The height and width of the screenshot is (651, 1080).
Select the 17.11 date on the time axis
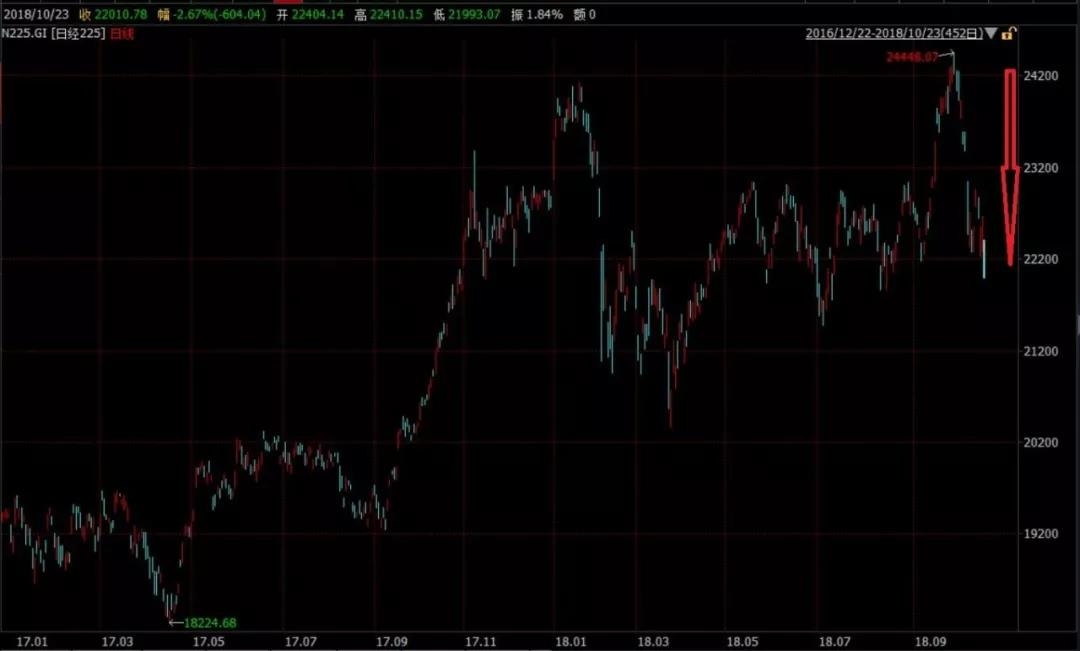tap(481, 641)
